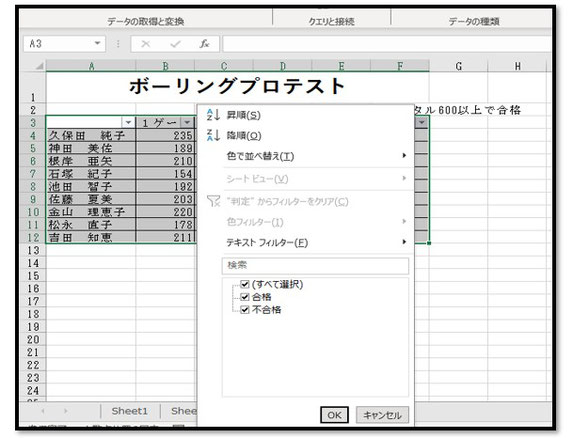Click the insert function fx icon
Viewport: 573px width, 438px height.
(x=204, y=44)
